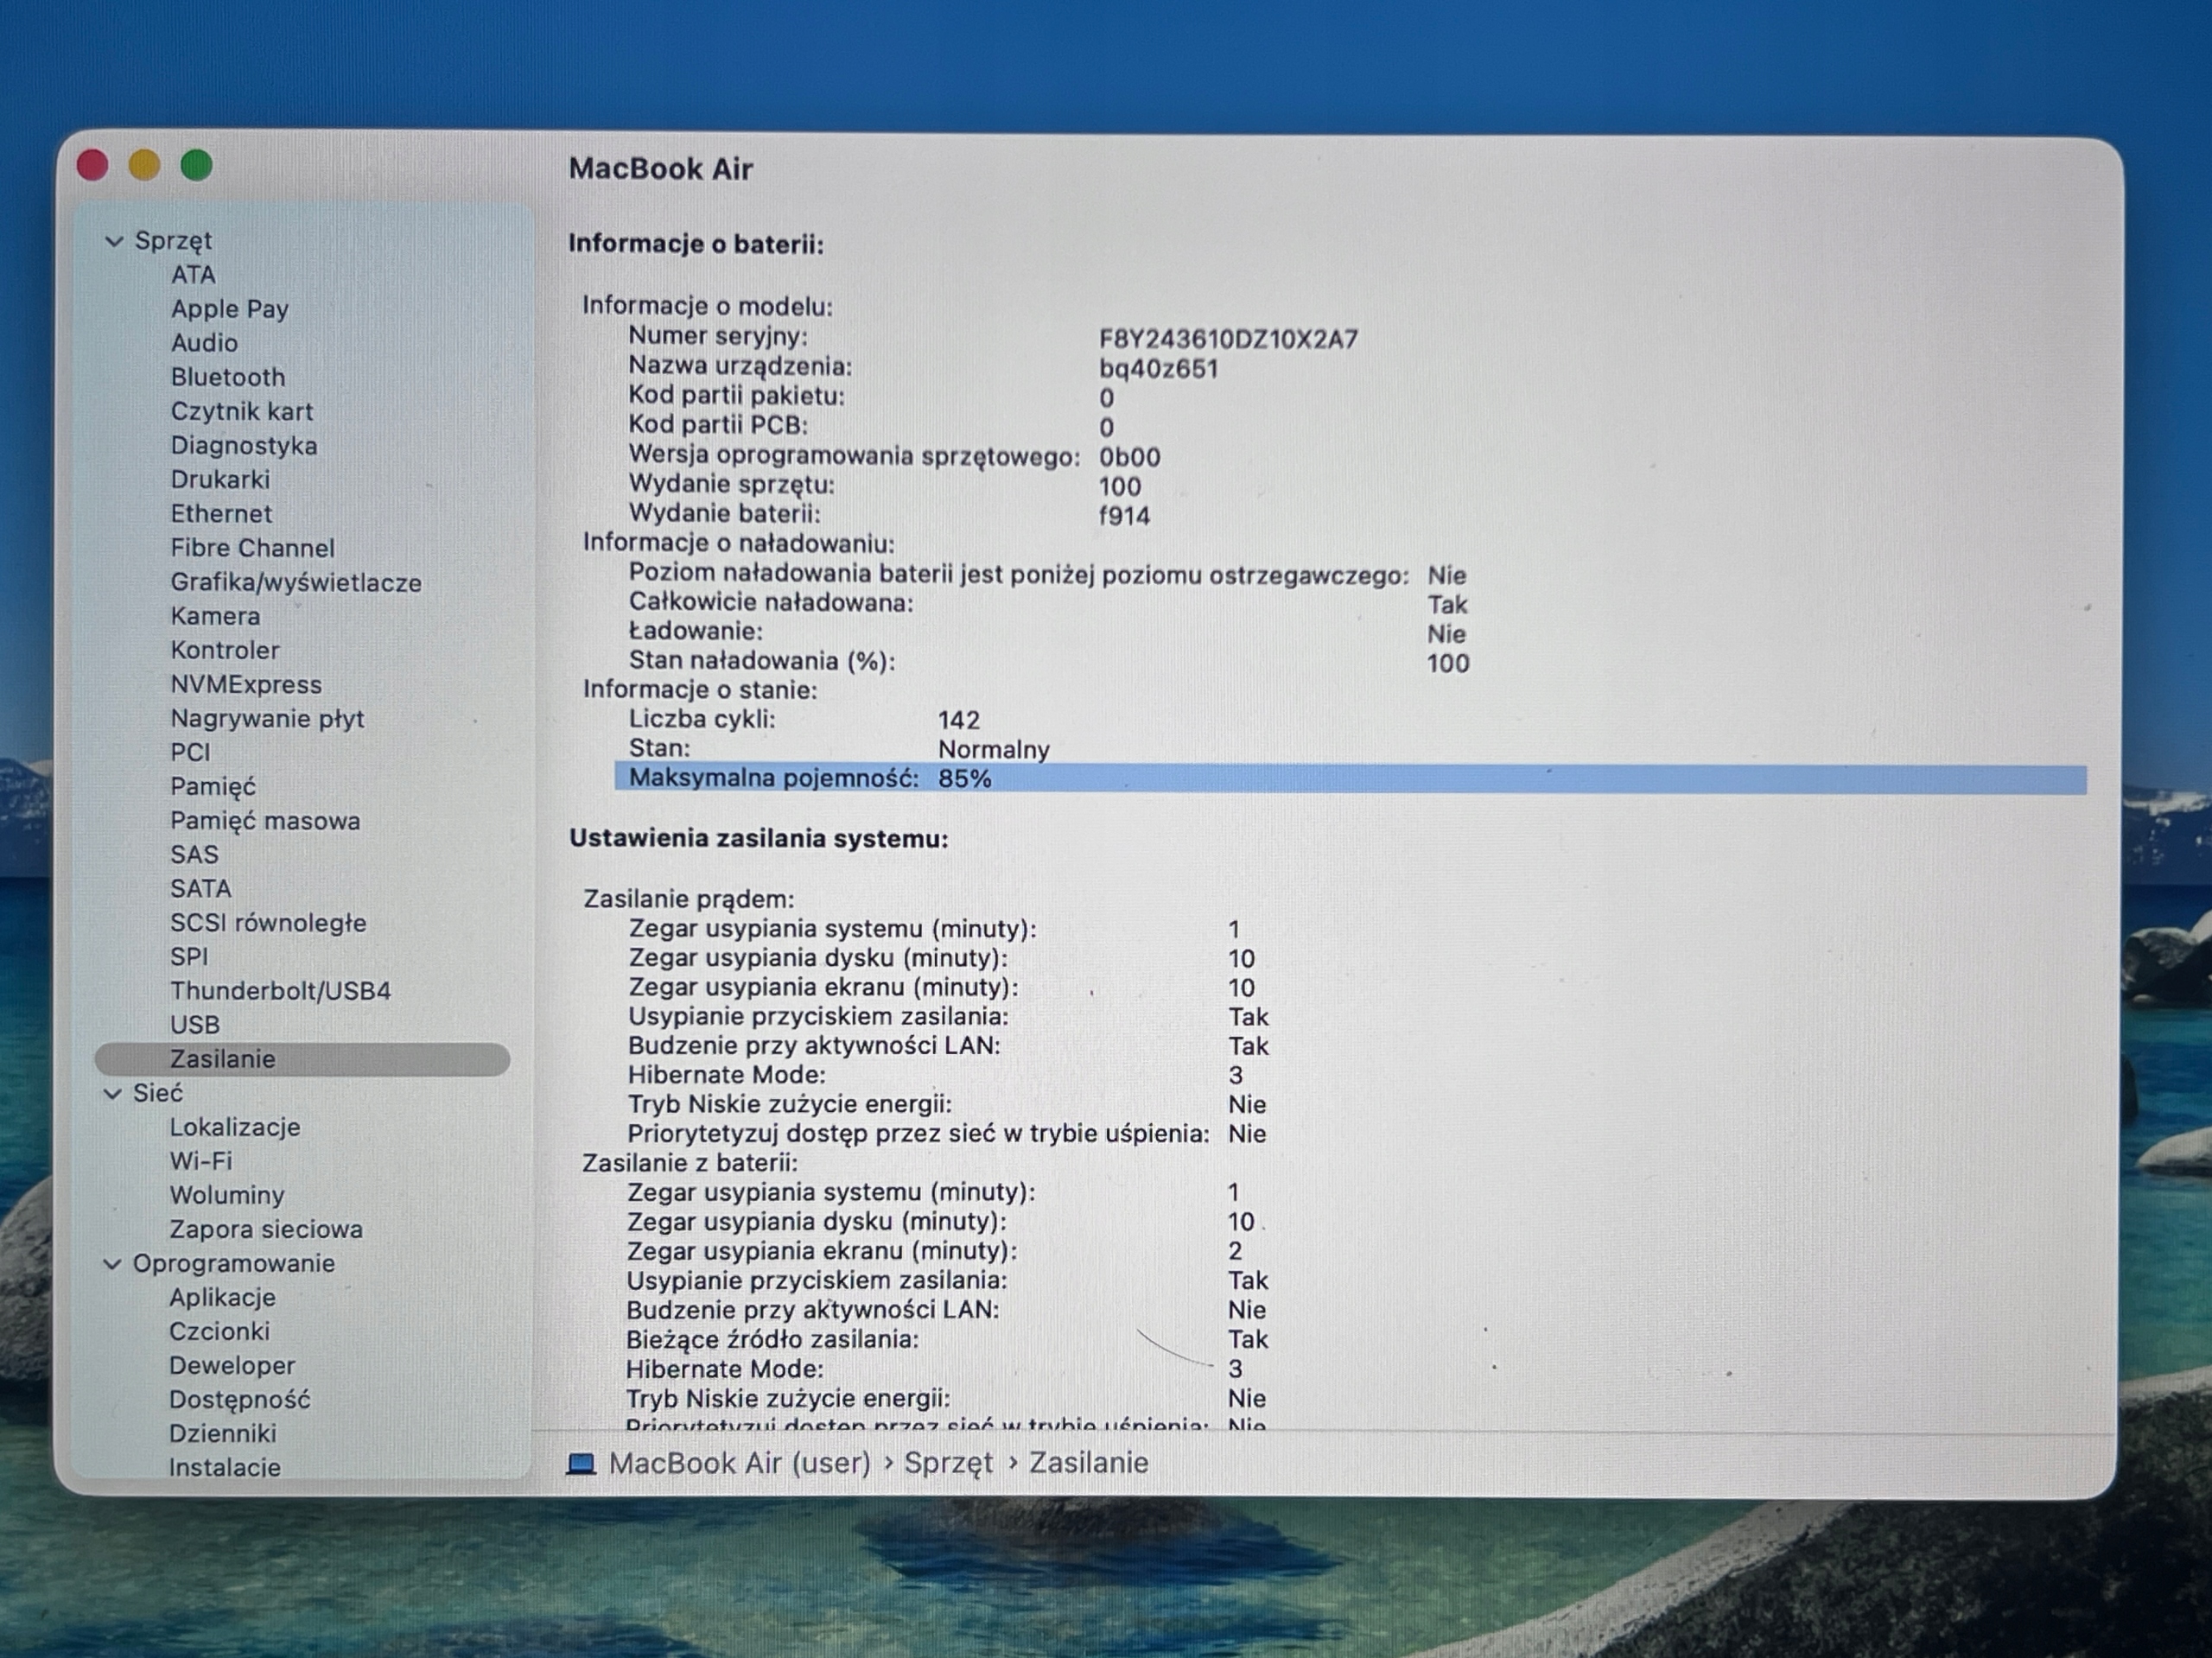The image size is (2212, 1658).
Task: Click the battery serial number F8Y243610DZ10X2A7
Action: (x=1228, y=339)
